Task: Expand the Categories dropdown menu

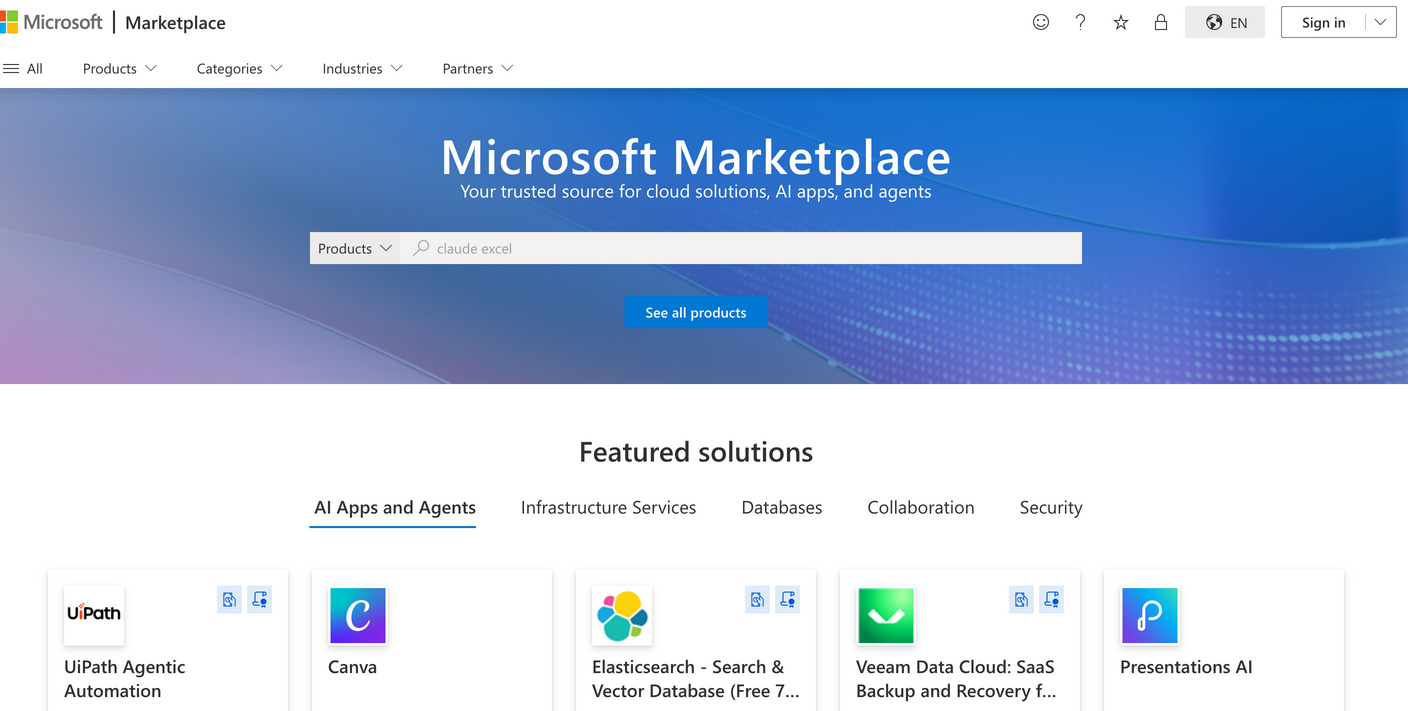Action: [x=240, y=68]
